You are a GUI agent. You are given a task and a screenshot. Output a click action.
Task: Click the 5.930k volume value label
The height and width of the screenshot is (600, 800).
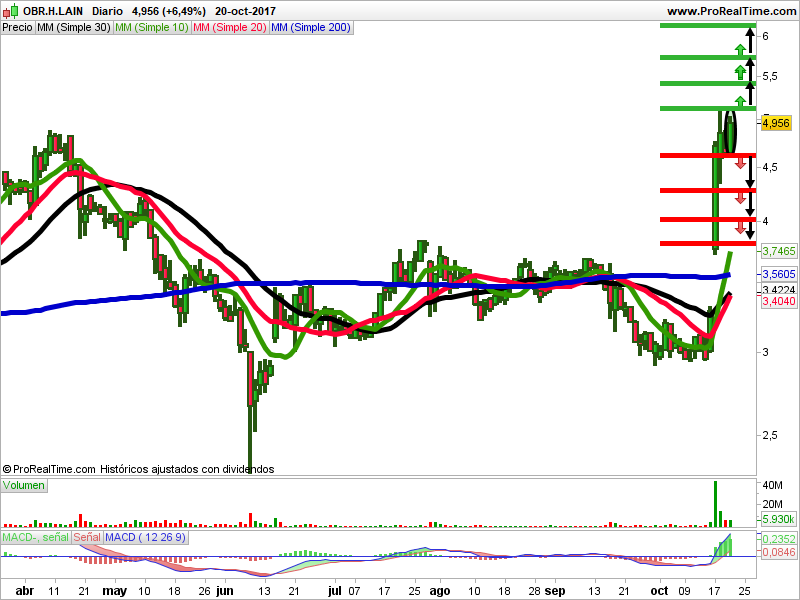point(779,519)
